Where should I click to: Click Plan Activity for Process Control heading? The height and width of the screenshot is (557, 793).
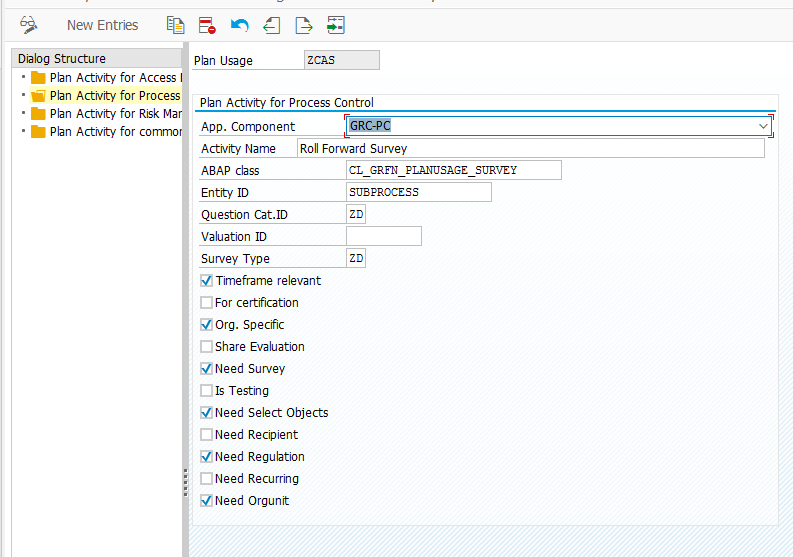coord(286,103)
